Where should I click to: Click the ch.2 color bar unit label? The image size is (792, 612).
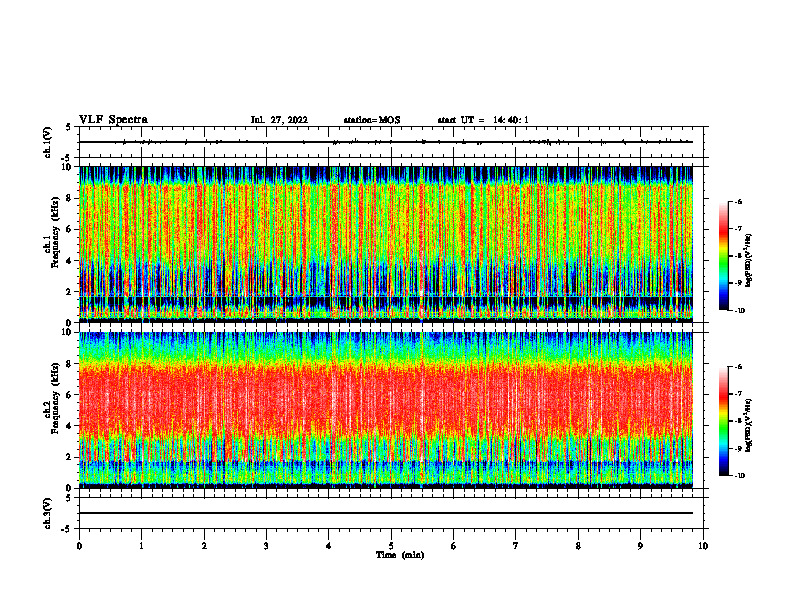pyautogui.click(x=749, y=425)
